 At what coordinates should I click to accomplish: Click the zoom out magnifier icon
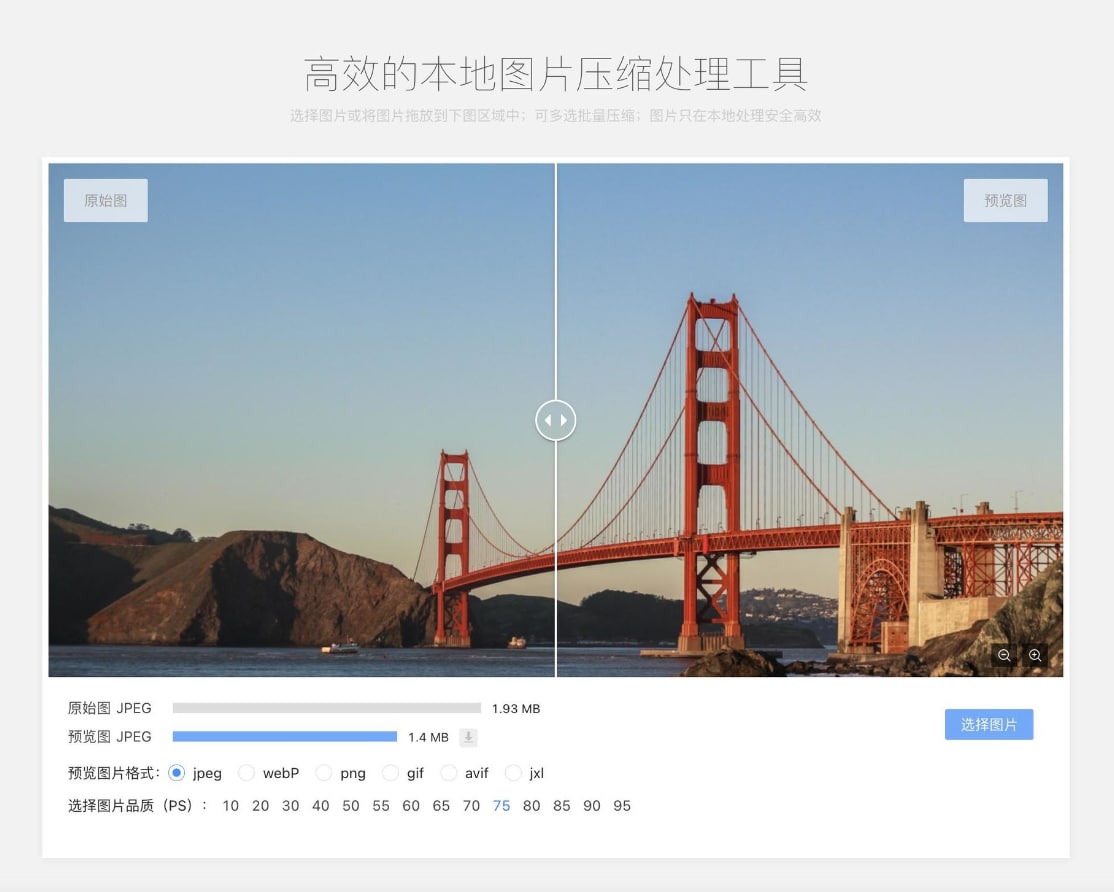coord(1004,656)
